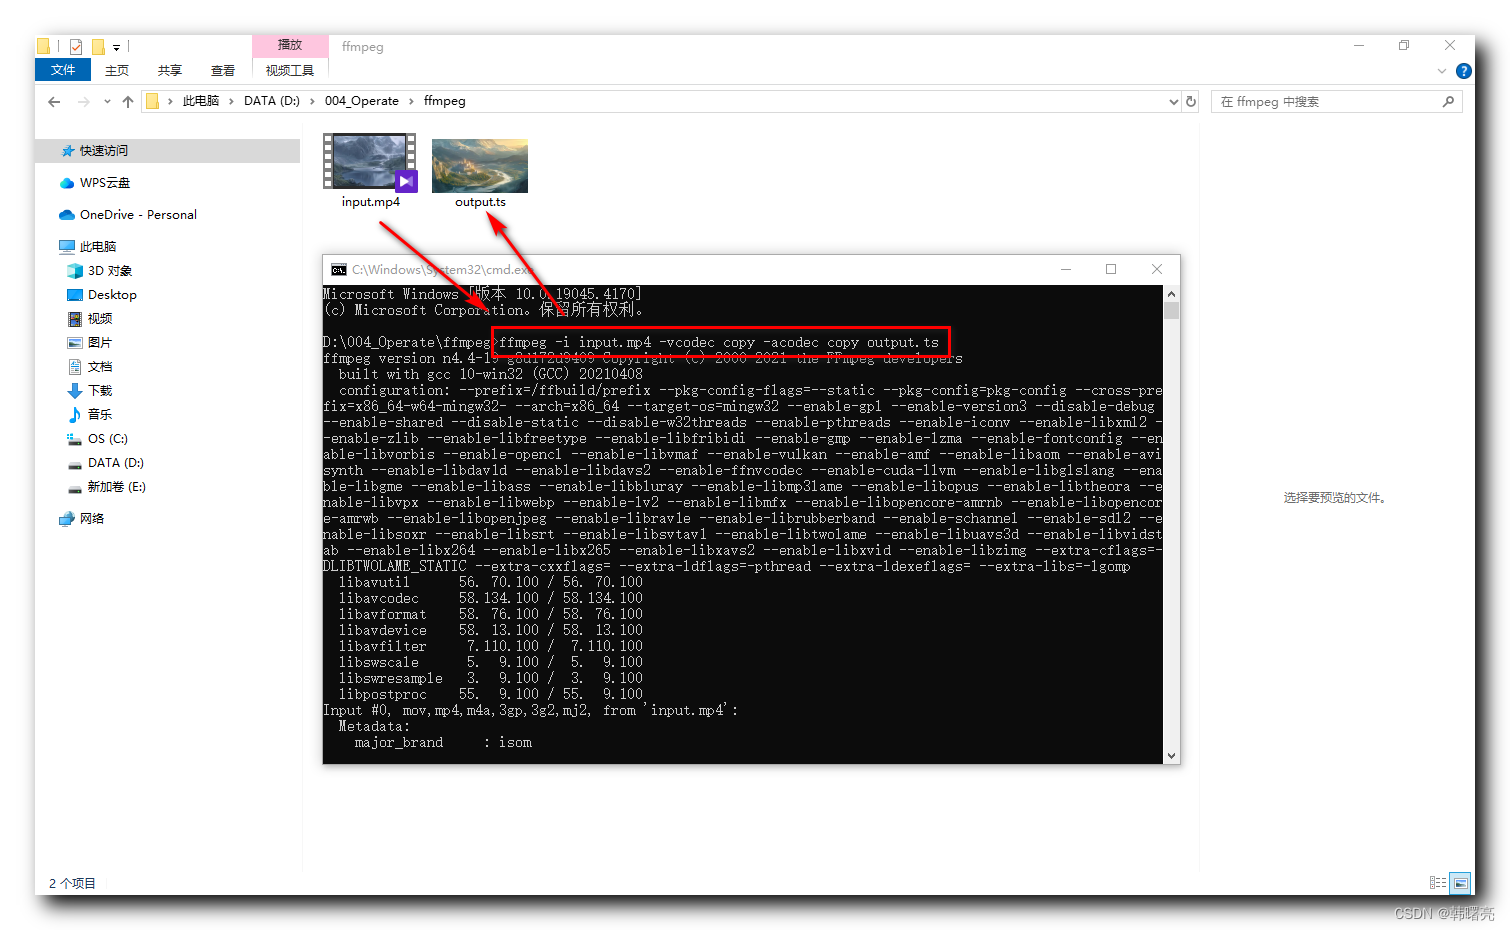Open the recent locations dropdown
This screenshot has width=1510, height=930.
(107, 102)
